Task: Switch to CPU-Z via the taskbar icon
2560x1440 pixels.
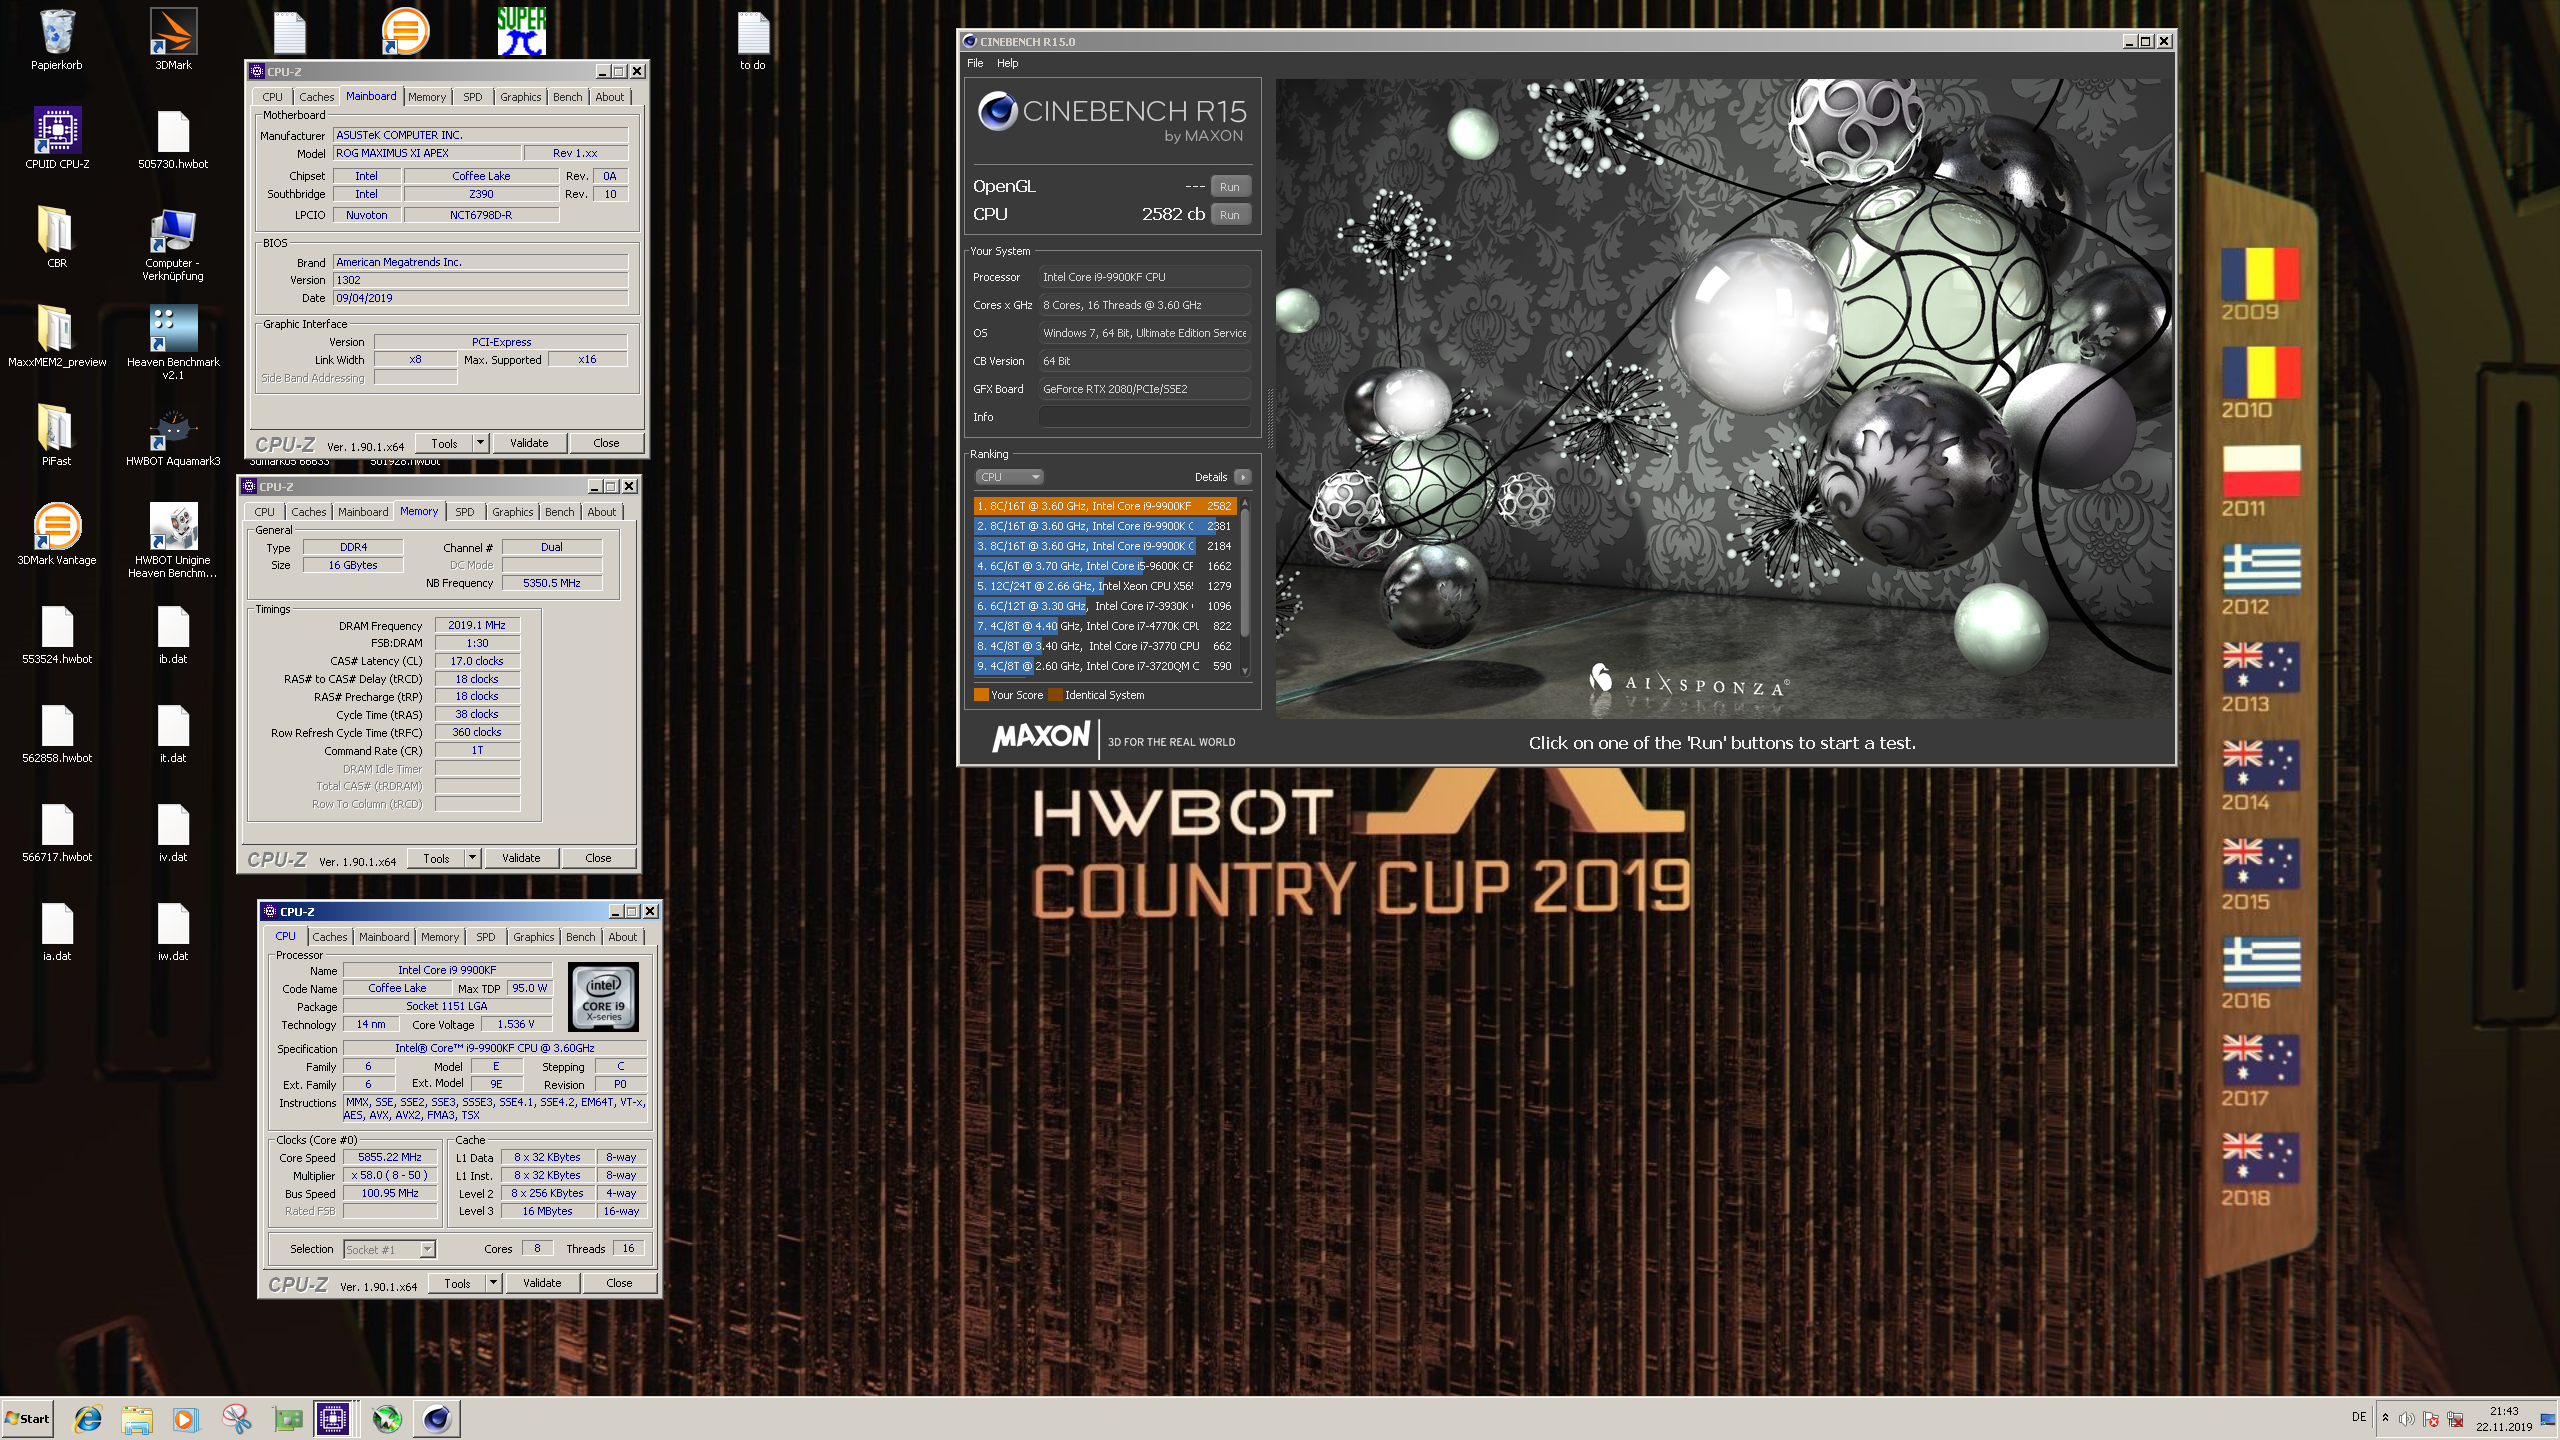Action: pos(333,1418)
